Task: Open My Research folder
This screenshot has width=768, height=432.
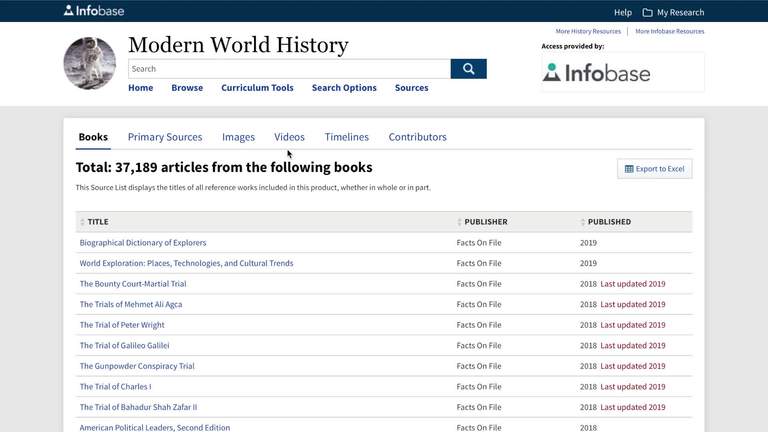Action: pos(673,12)
